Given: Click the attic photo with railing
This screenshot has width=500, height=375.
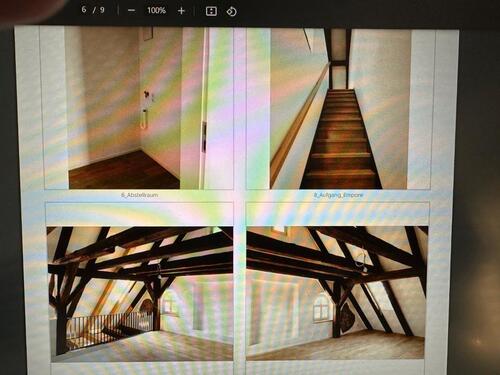Looking at the screenshot, I should point(140,294).
